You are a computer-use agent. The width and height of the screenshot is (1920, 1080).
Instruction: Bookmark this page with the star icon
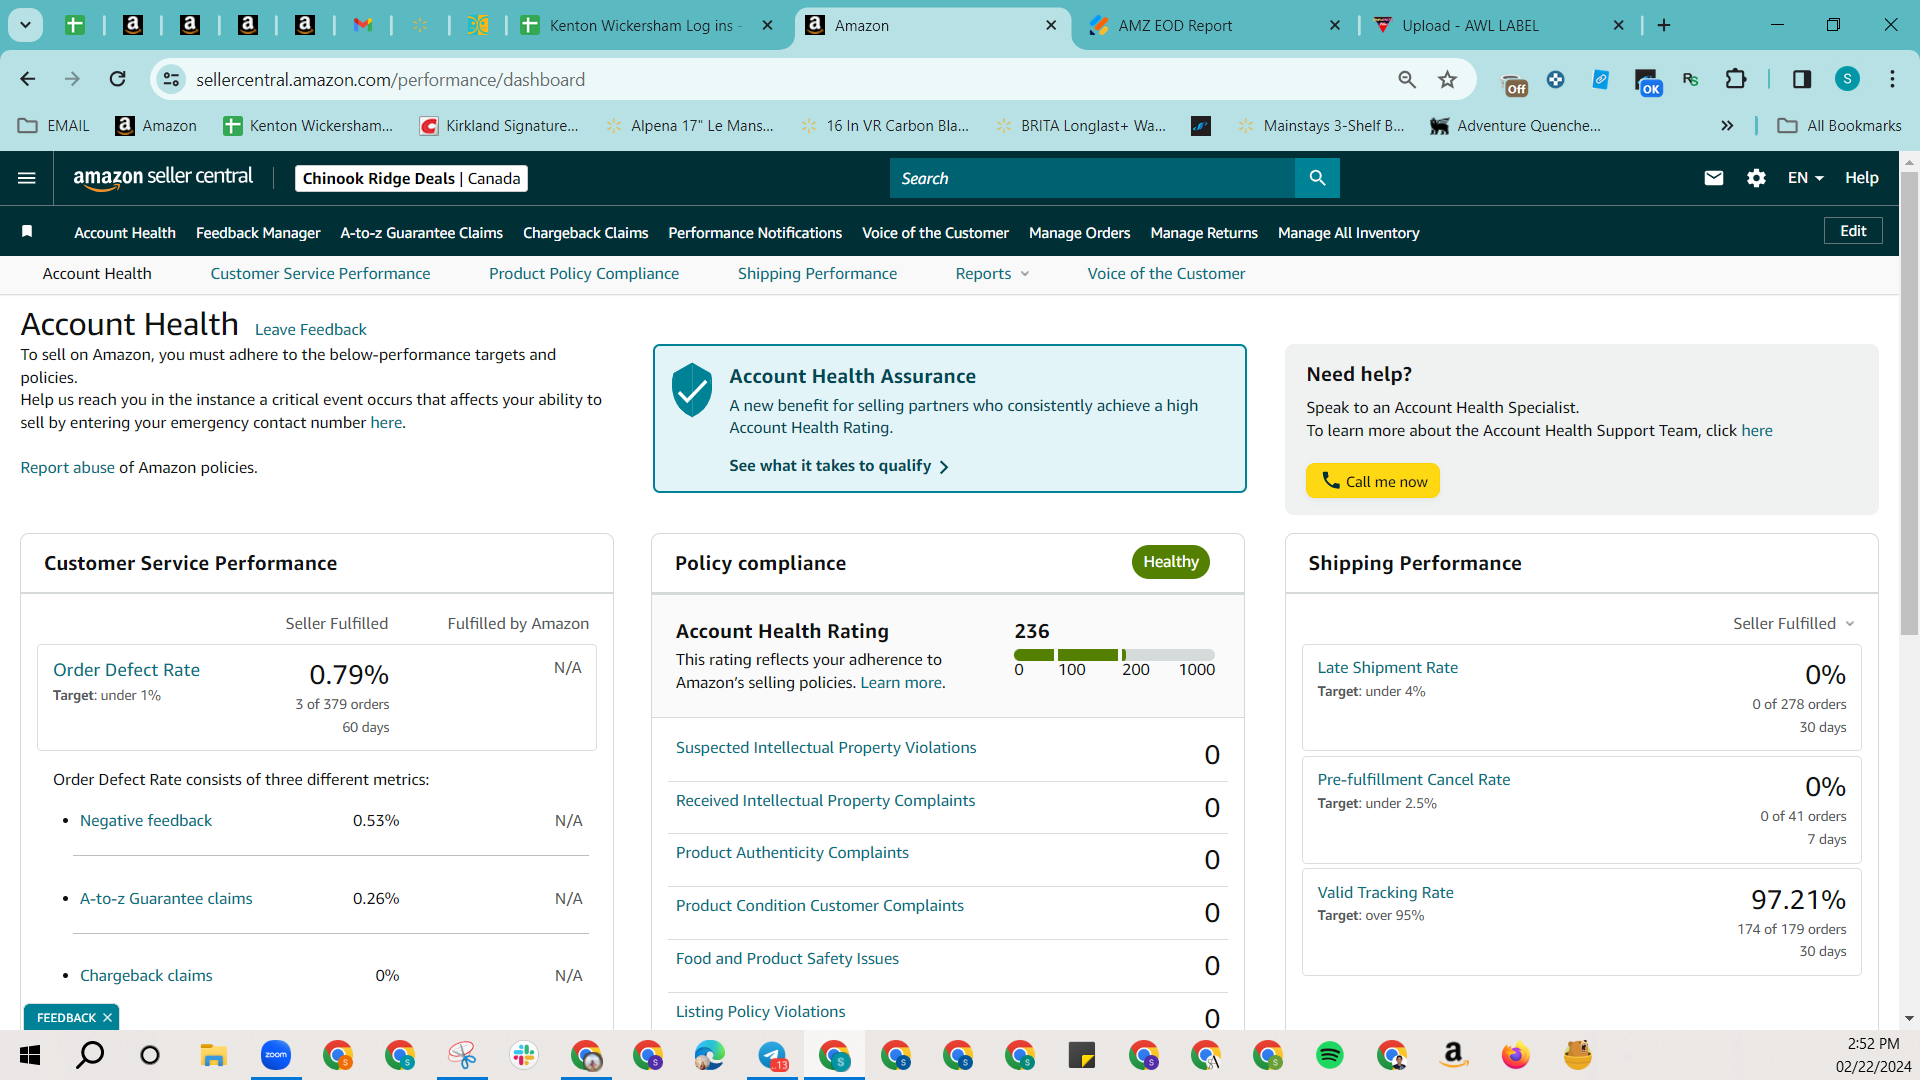tap(1447, 79)
